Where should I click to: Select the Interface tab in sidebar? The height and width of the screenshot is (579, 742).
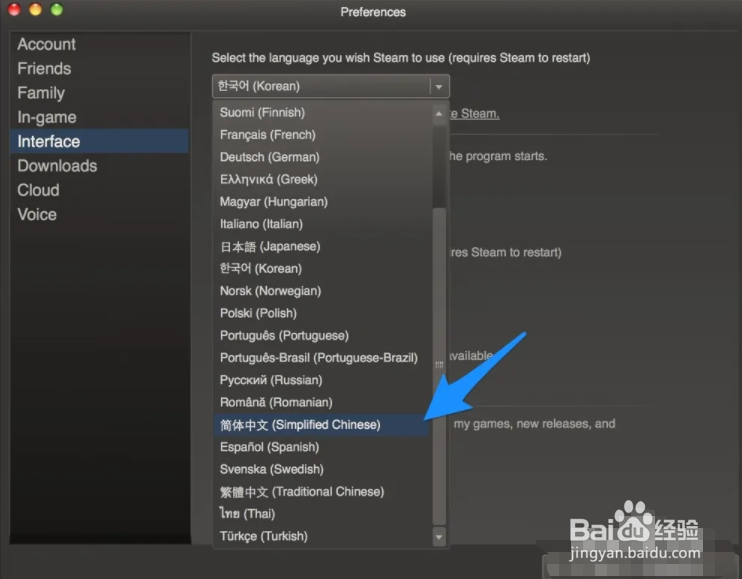(99, 141)
